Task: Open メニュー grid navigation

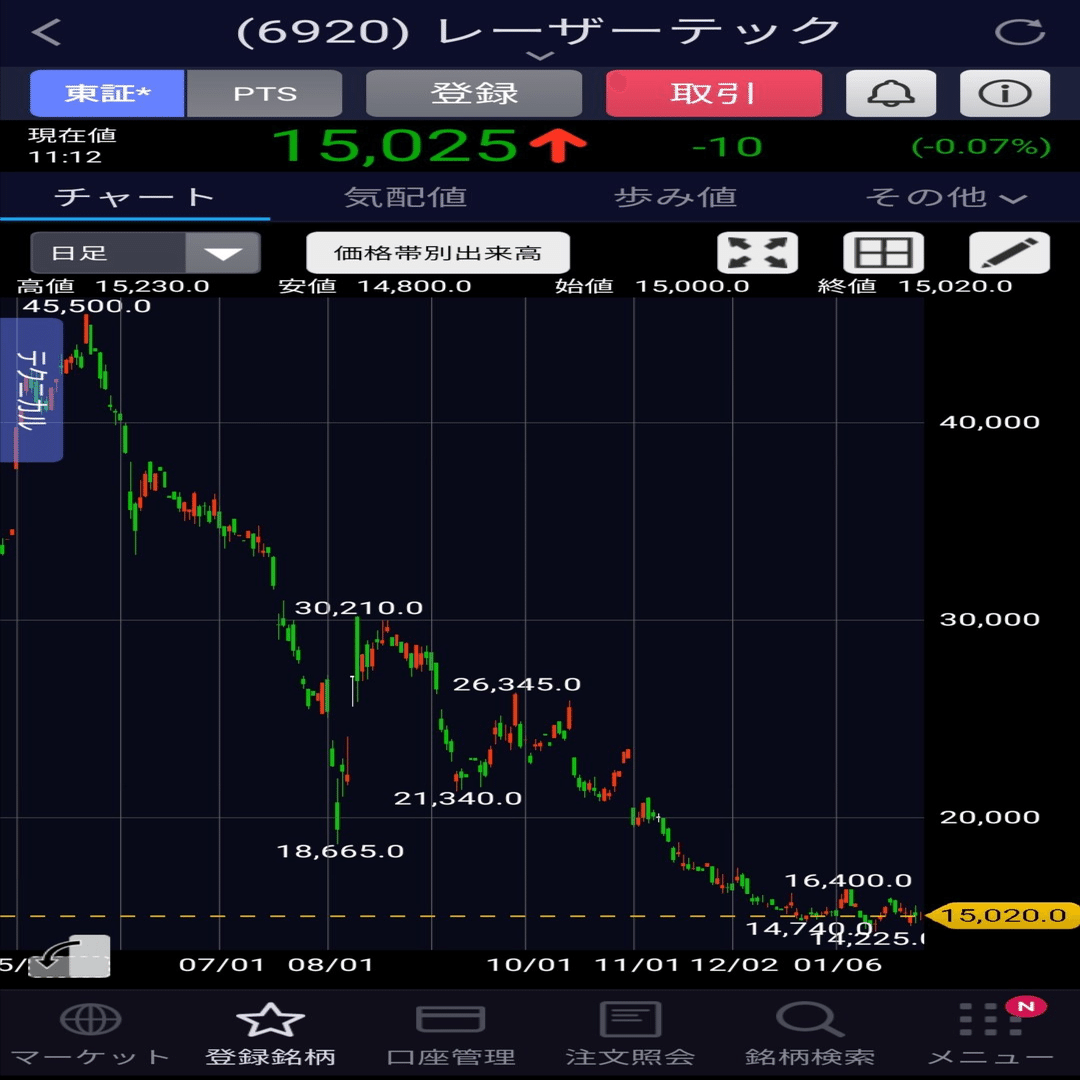Action: 990,1035
